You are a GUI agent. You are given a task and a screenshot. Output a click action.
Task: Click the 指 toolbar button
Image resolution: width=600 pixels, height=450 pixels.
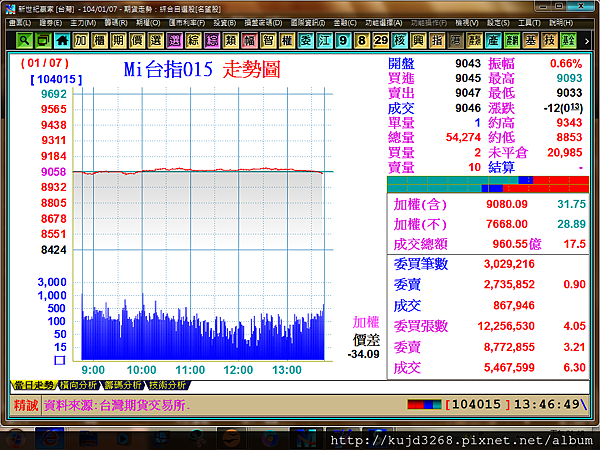click(437, 40)
